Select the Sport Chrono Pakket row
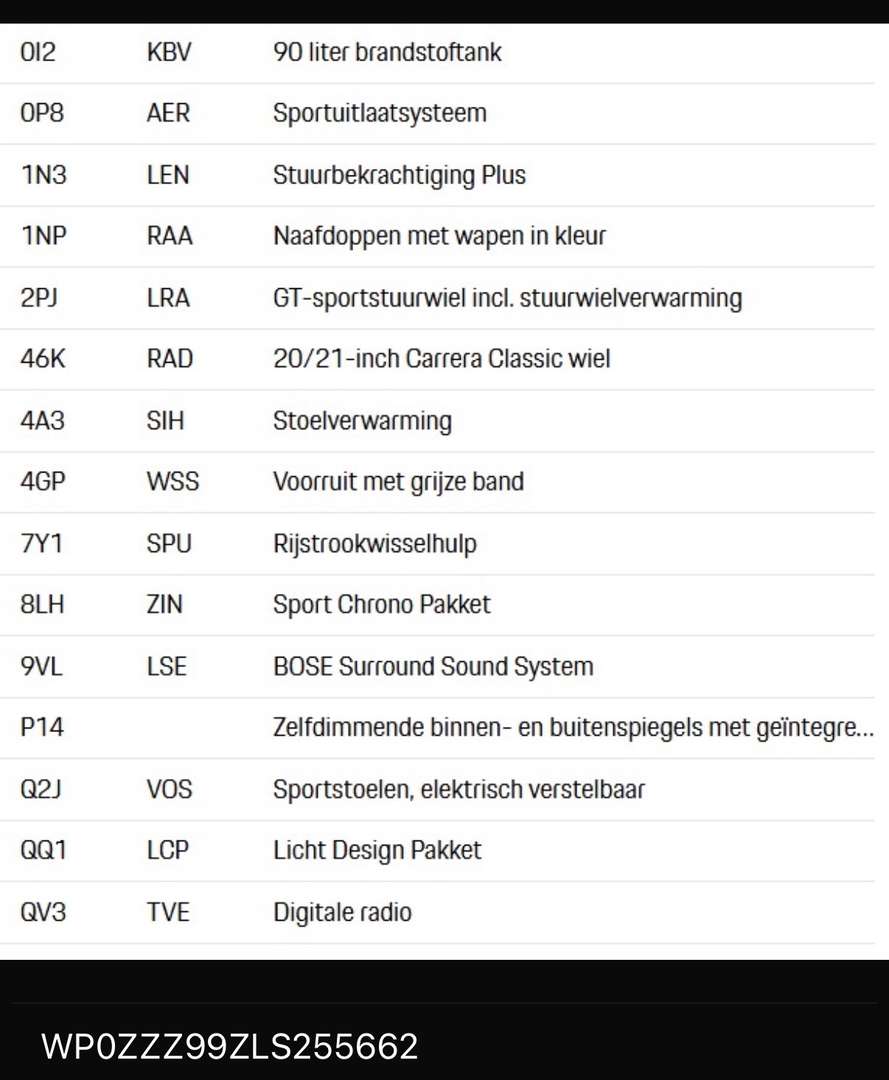 click(382, 605)
